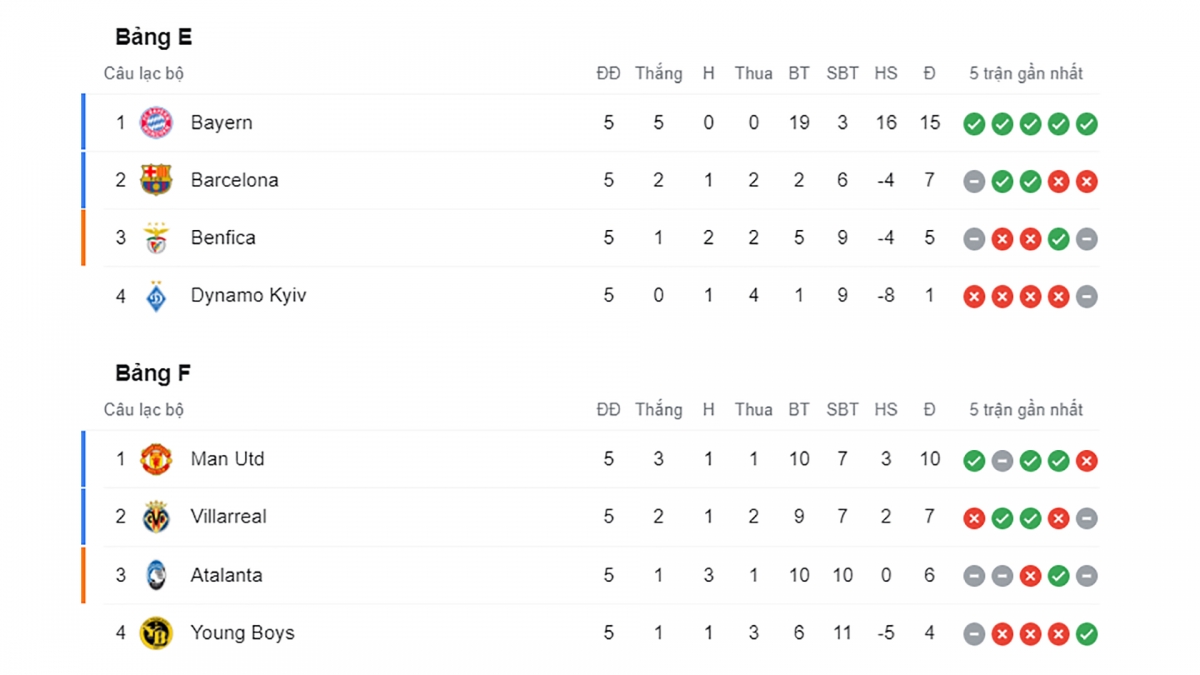Screen dimensions: 1200x675
Task: Click Bayern's first green win checkmark
Action: (974, 124)
